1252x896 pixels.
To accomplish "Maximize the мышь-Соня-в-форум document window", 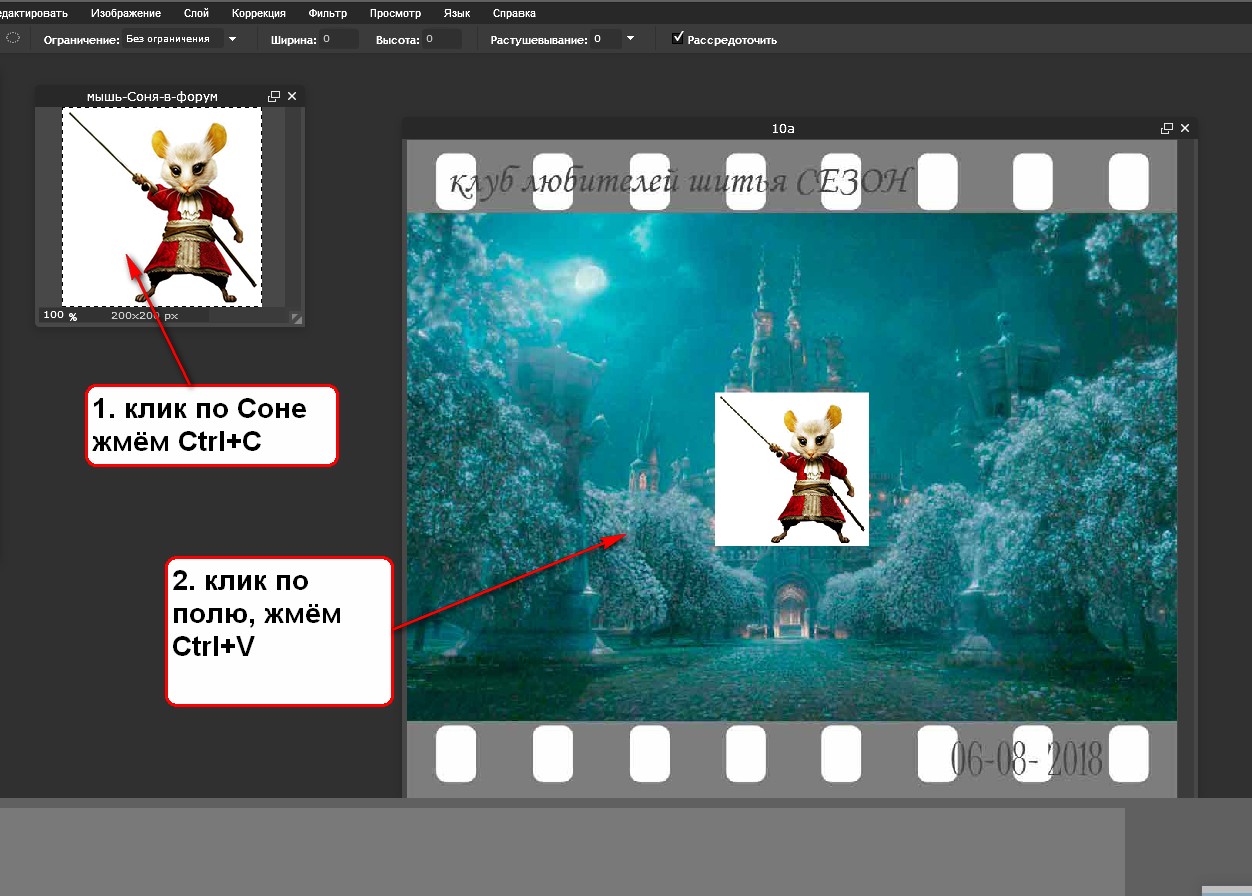I will coord(274,96).
